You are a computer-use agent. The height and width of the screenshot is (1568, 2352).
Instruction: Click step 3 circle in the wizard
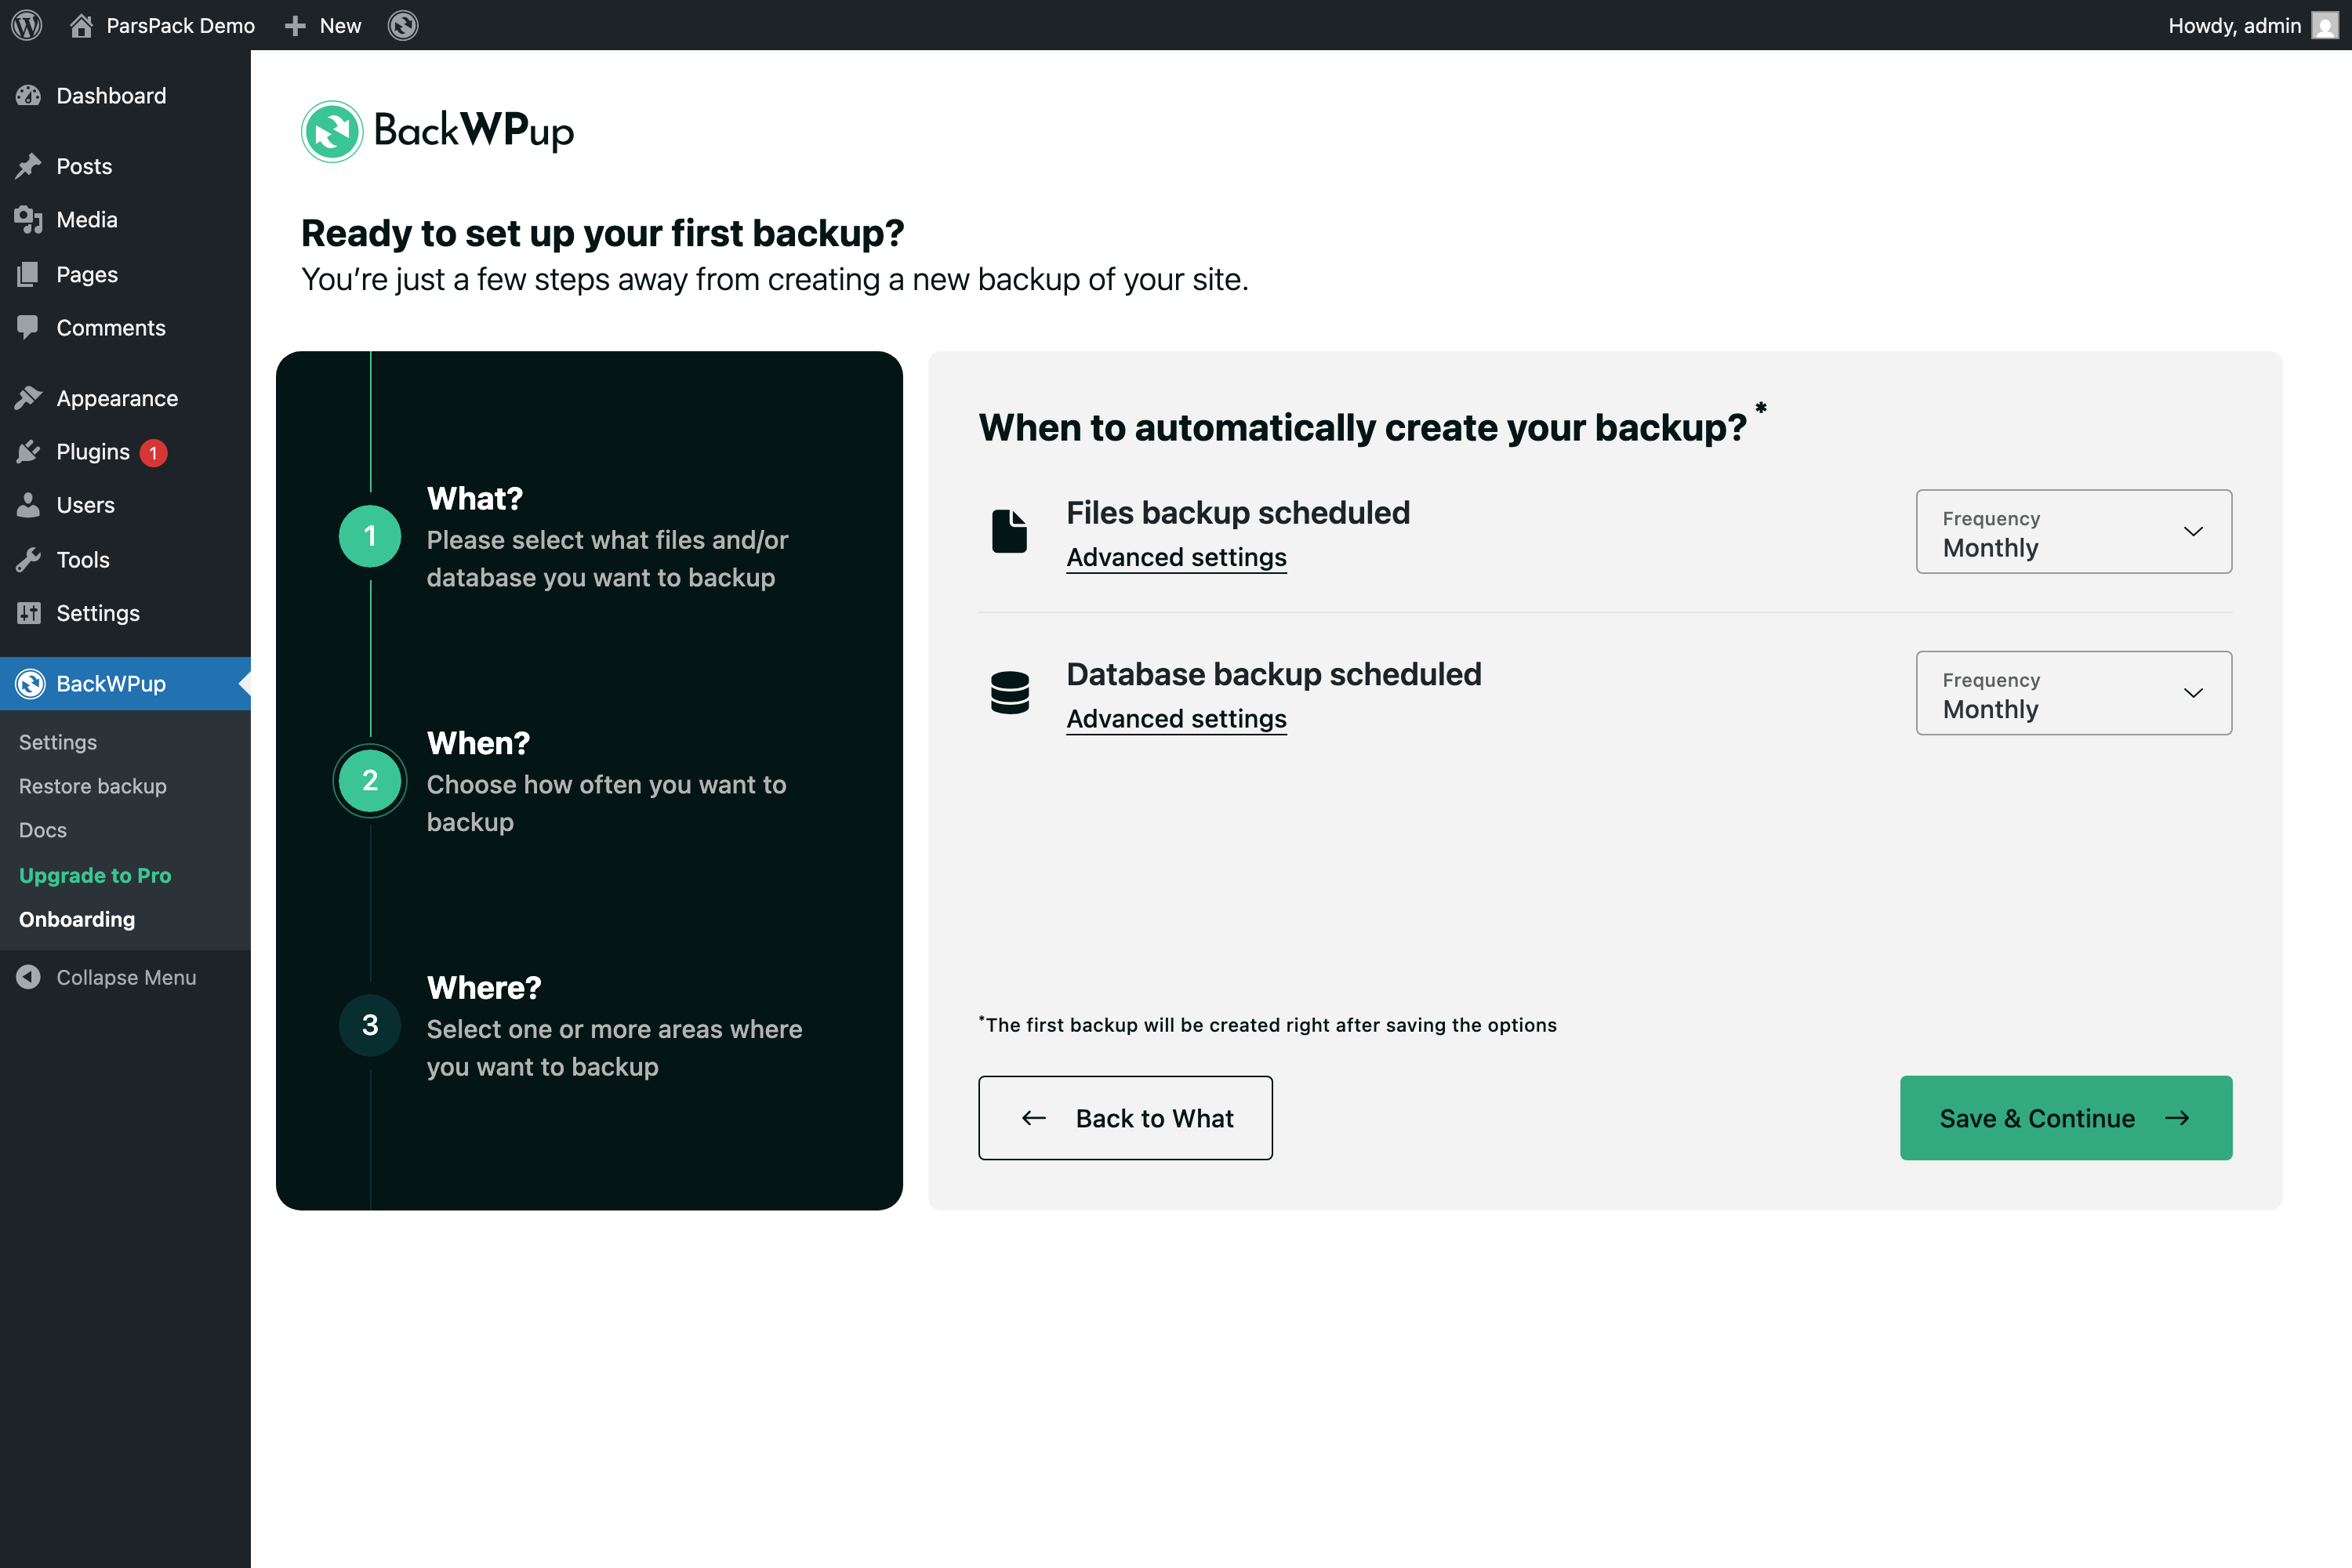tap(370, 1025)
